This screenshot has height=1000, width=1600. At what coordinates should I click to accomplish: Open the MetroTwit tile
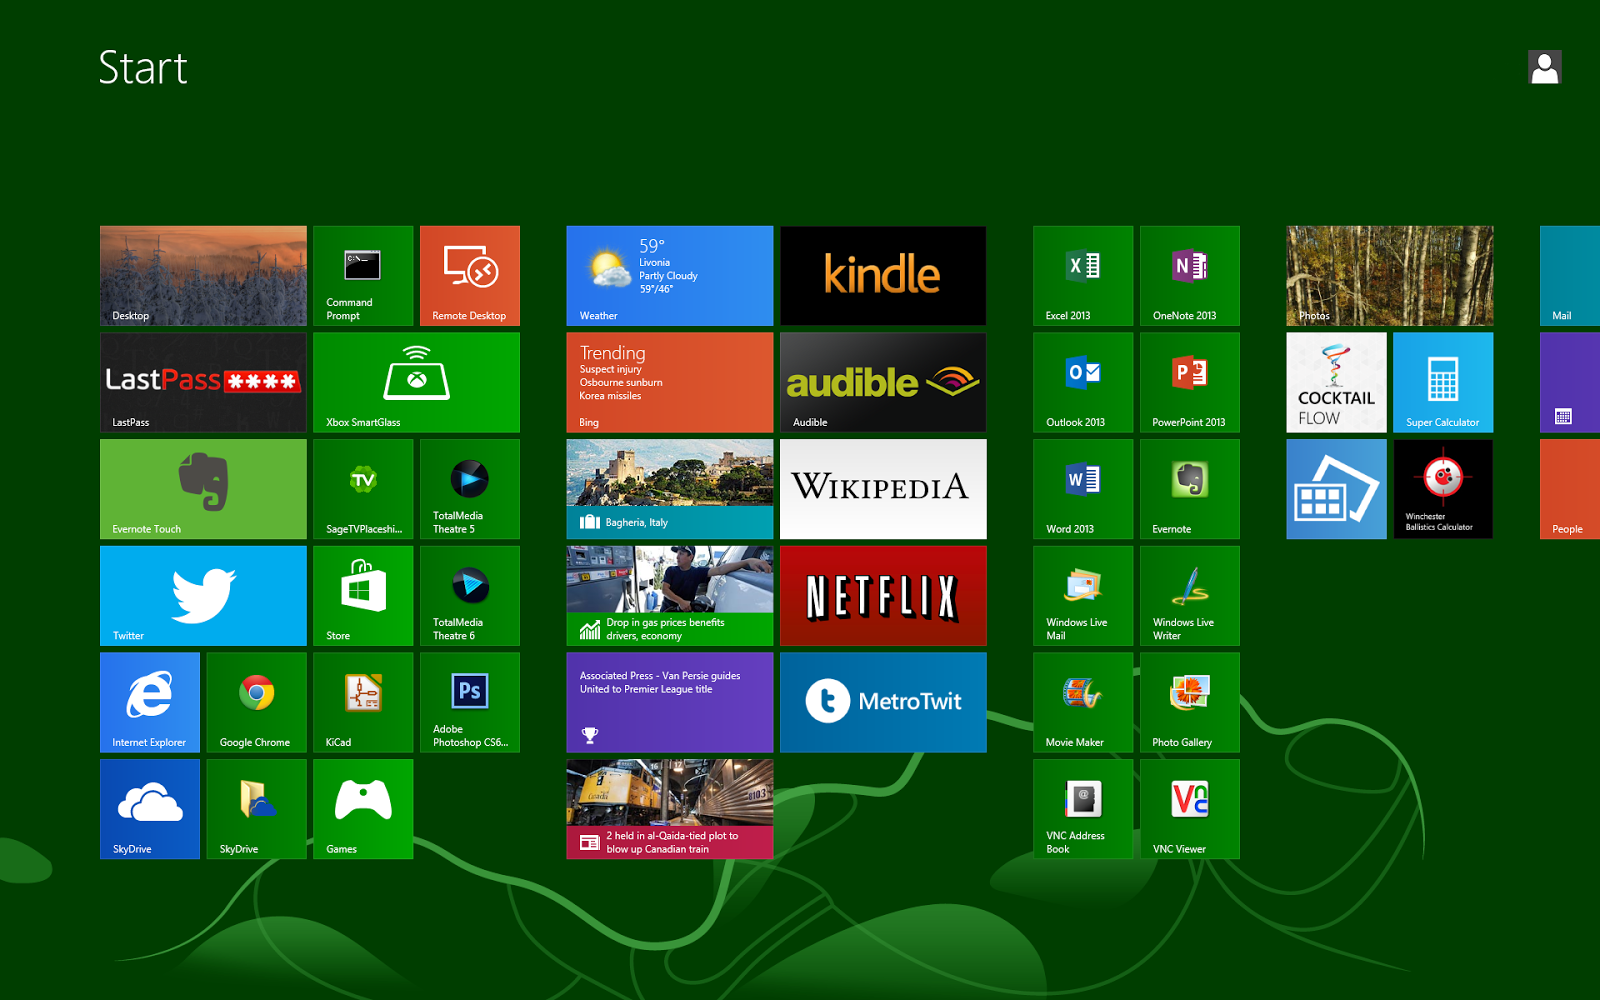[x=883, y=702]
